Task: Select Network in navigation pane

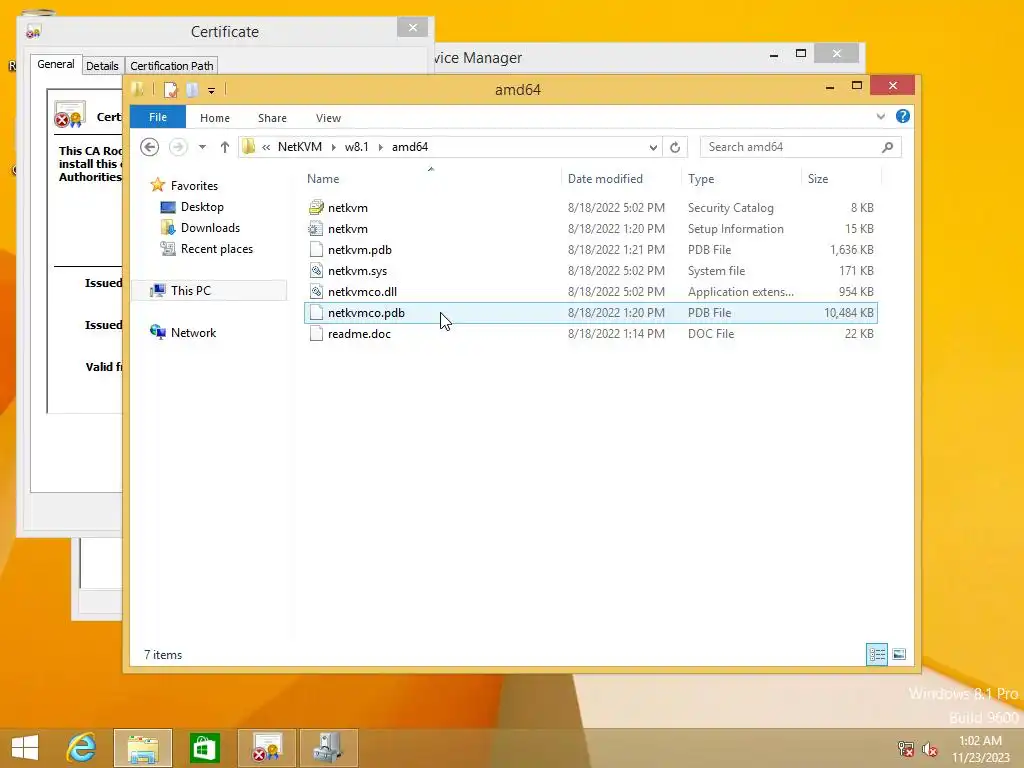Action: pos(193,332)
